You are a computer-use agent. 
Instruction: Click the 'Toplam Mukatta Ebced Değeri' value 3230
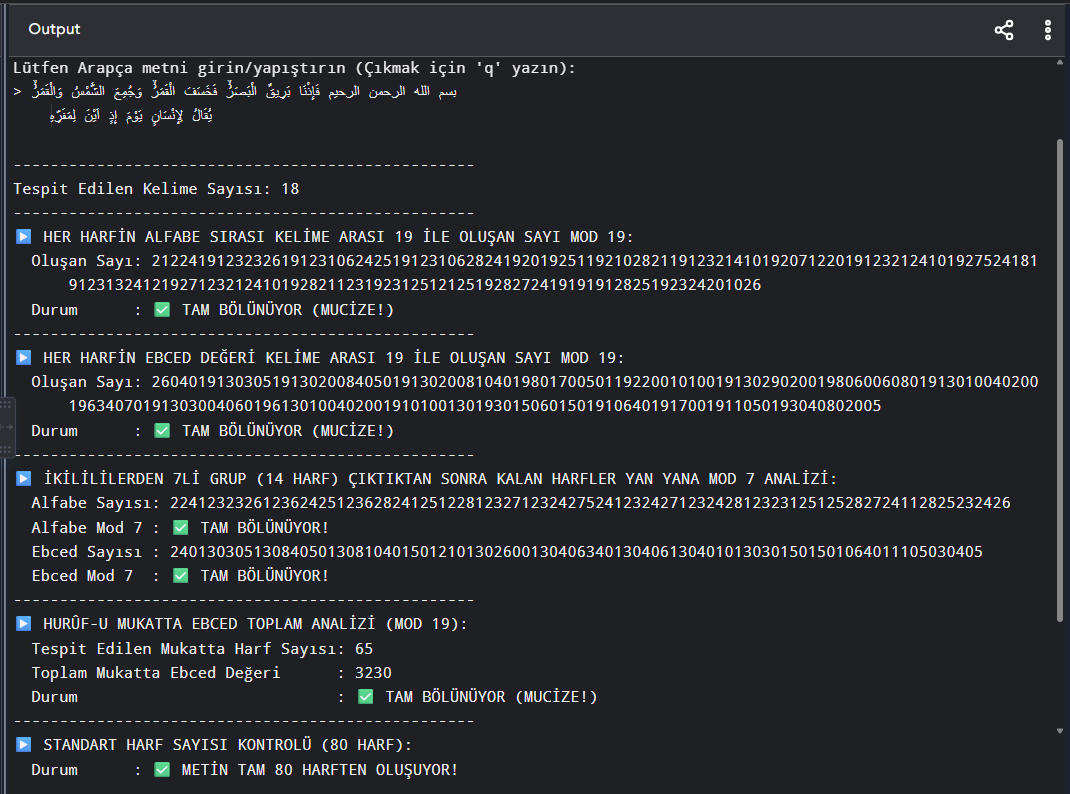[373, 673]
